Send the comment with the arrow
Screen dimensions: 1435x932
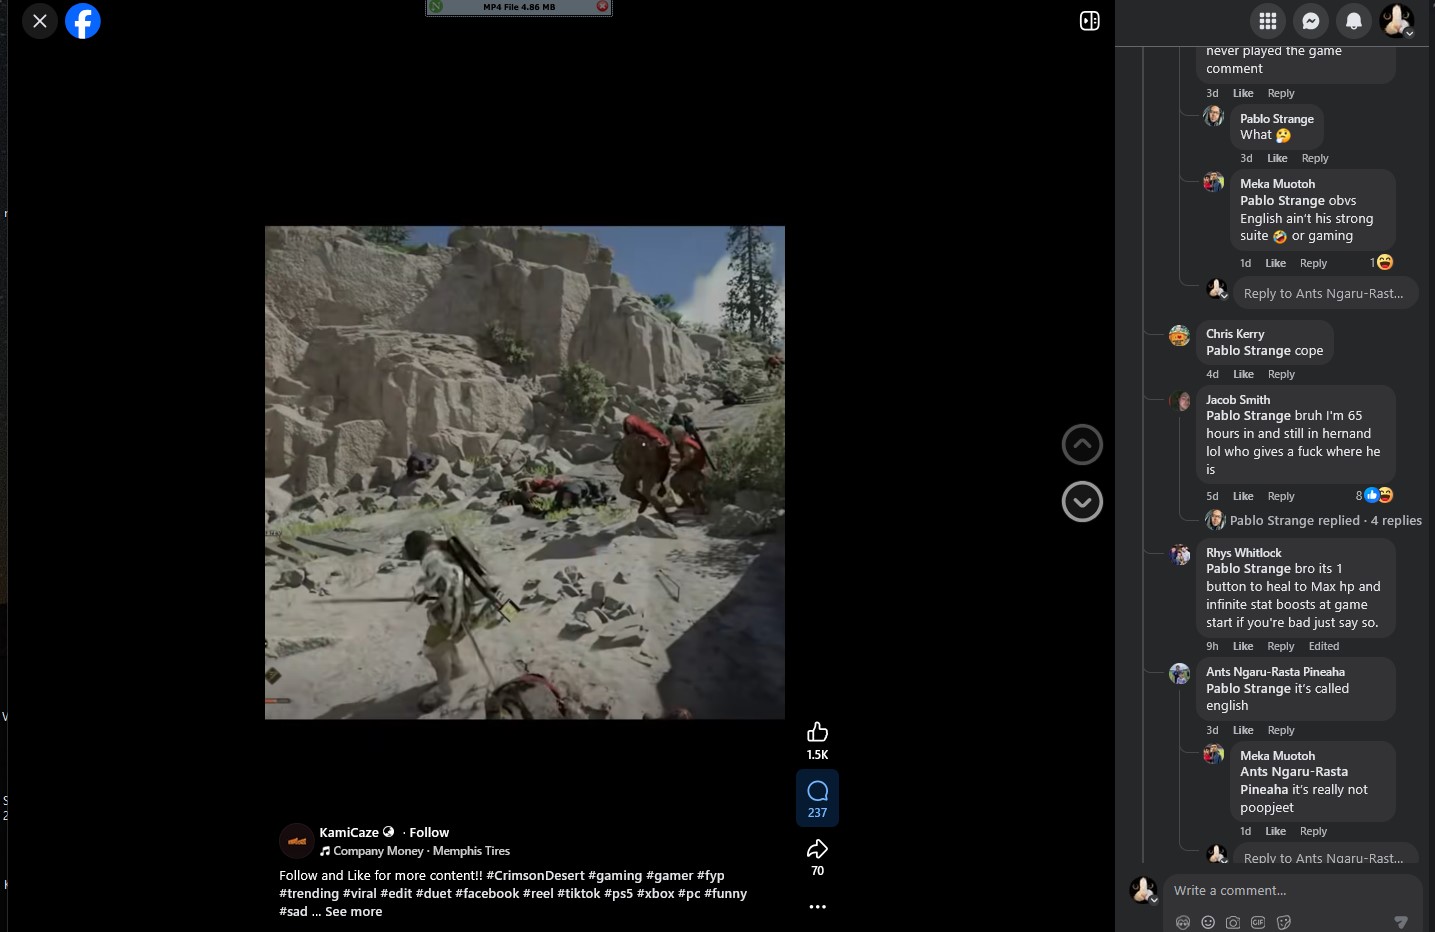tap(1401, 922)
